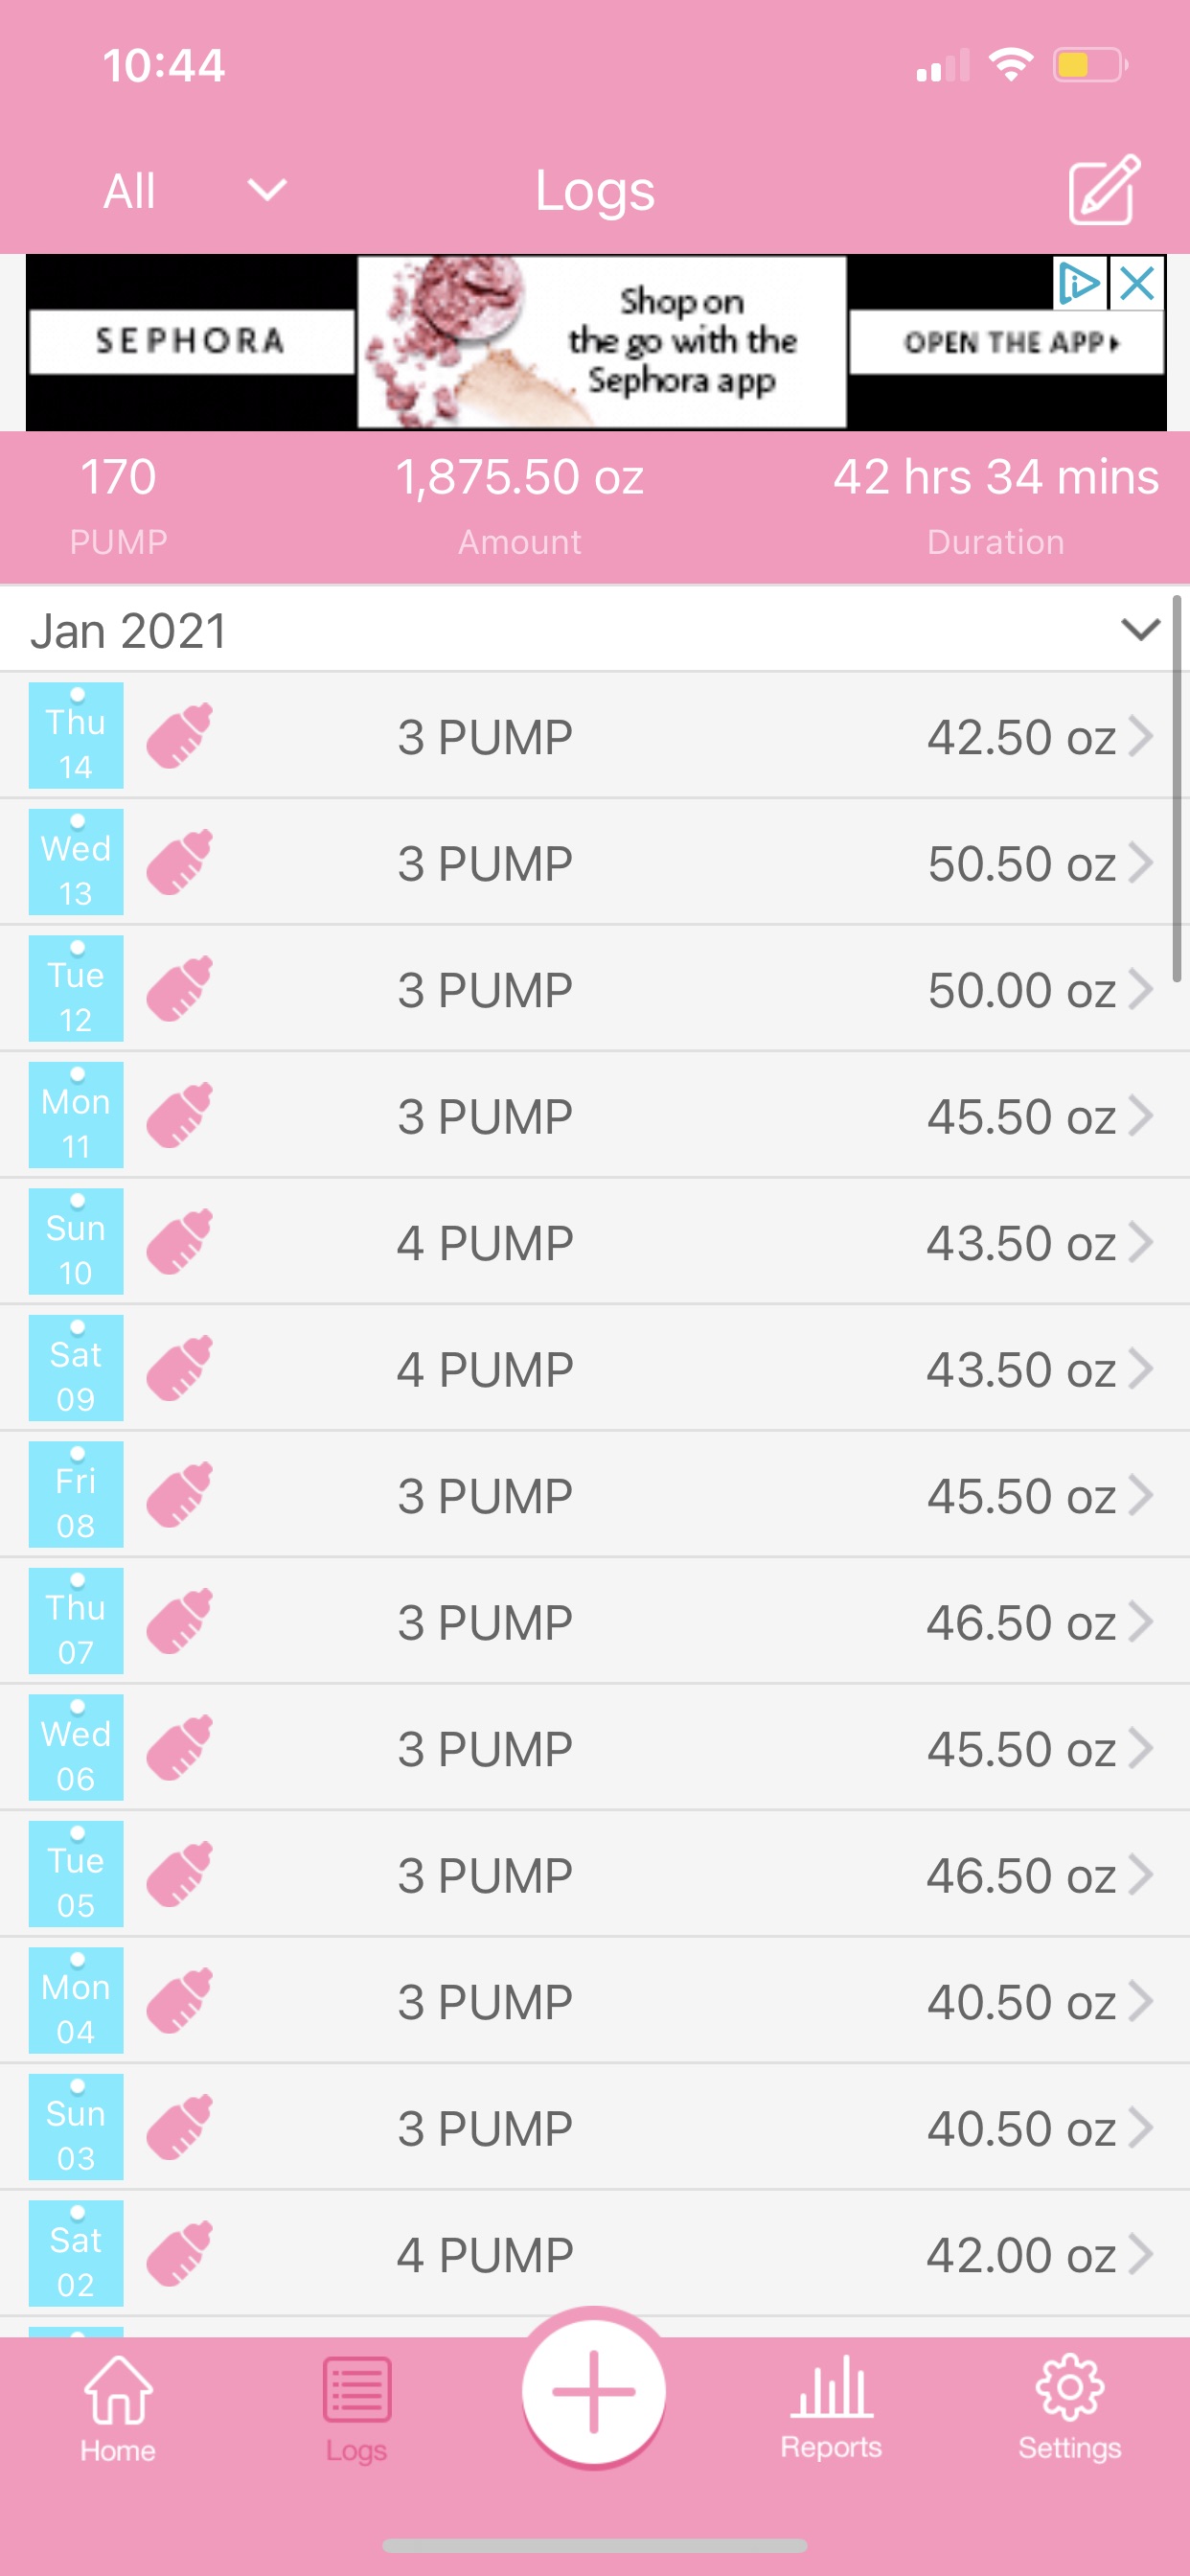This screenshot has width=1190, height=2576.
Task: Tap the Home house icon
Action: tap(118, 2393)
